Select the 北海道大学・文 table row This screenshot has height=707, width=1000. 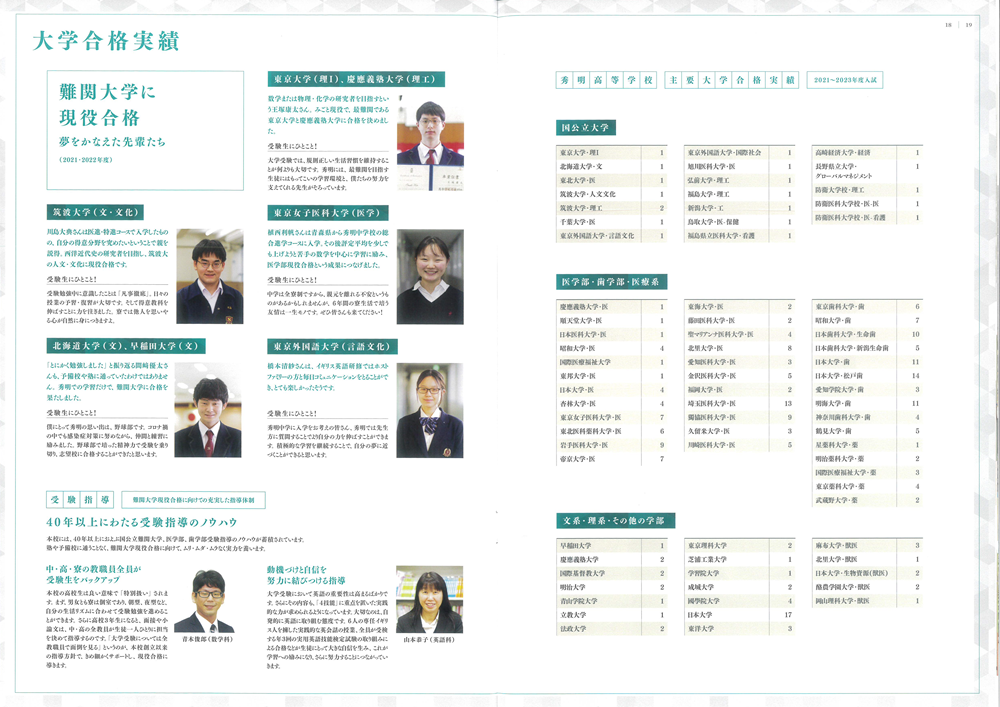pos(612,166)
